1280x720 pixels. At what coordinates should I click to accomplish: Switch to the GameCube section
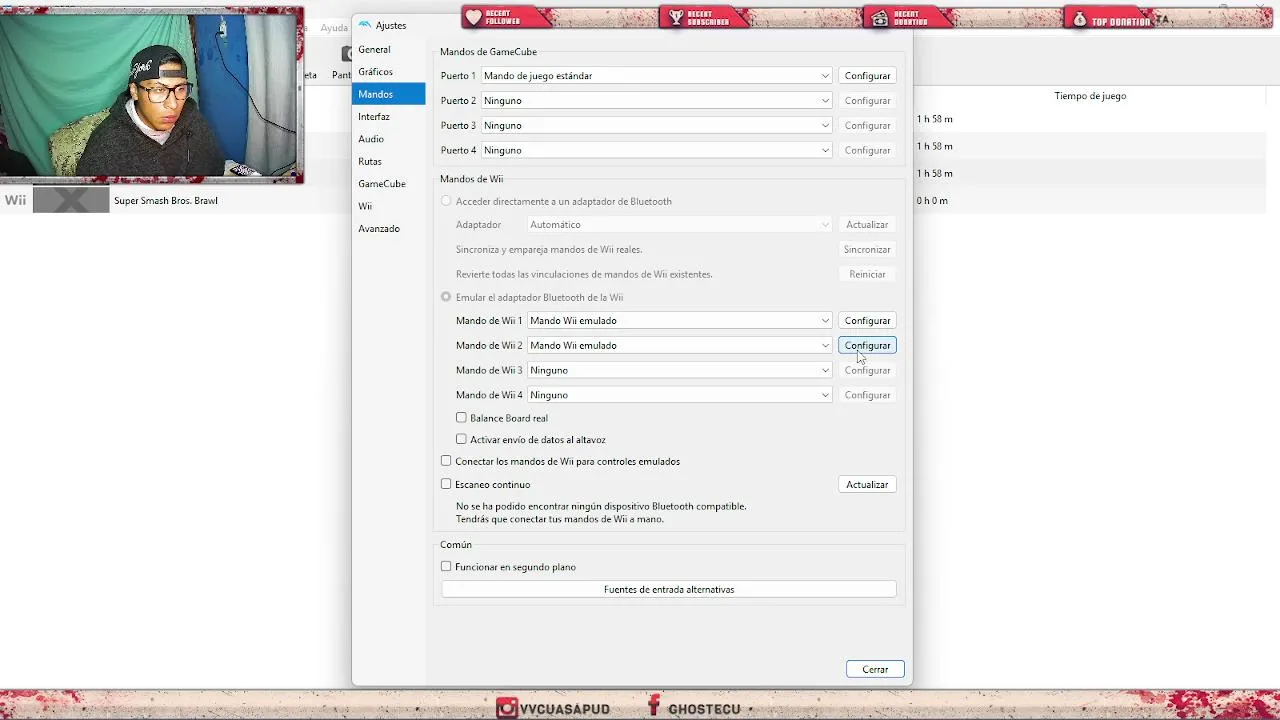[x=389, y=184]
